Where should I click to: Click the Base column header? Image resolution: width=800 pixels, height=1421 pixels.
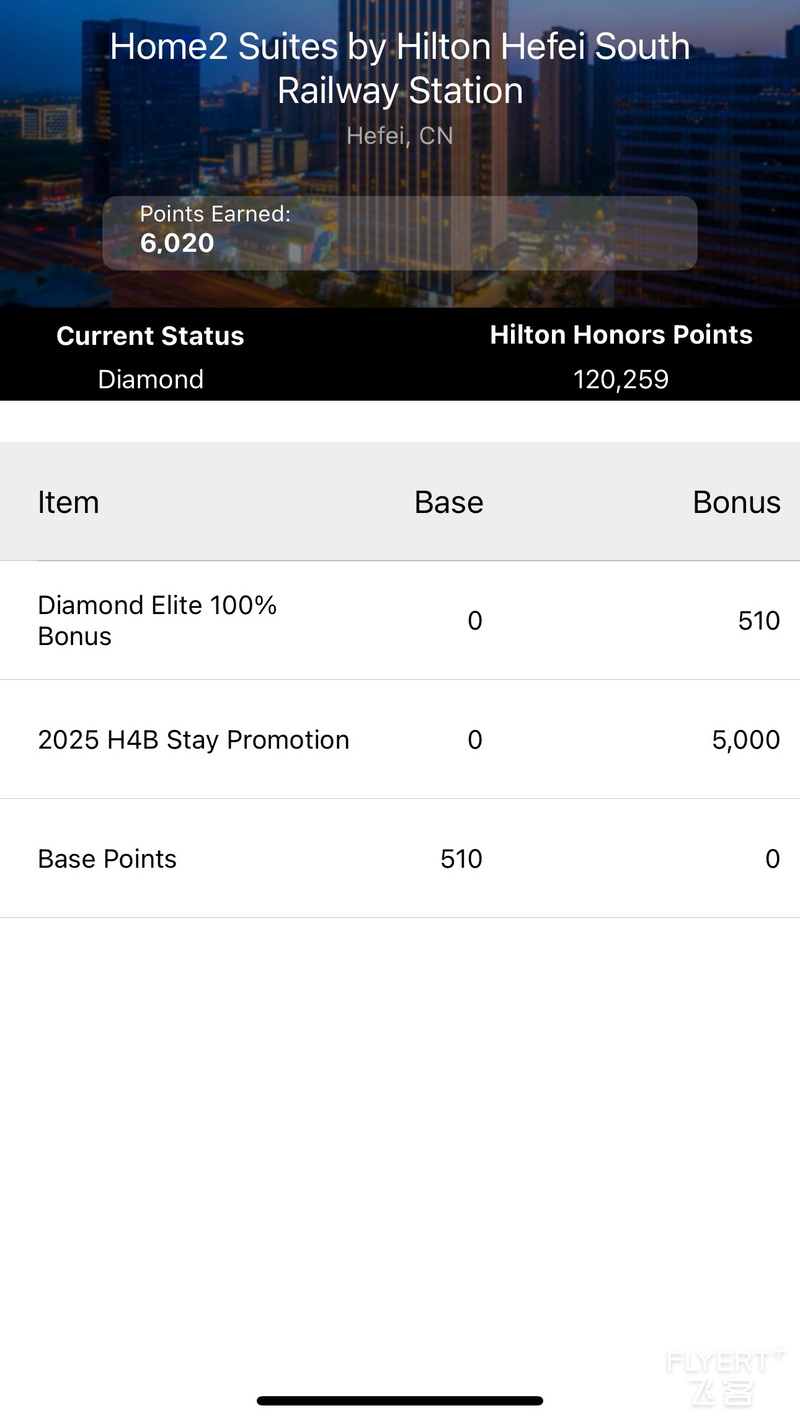coord(449,502)
